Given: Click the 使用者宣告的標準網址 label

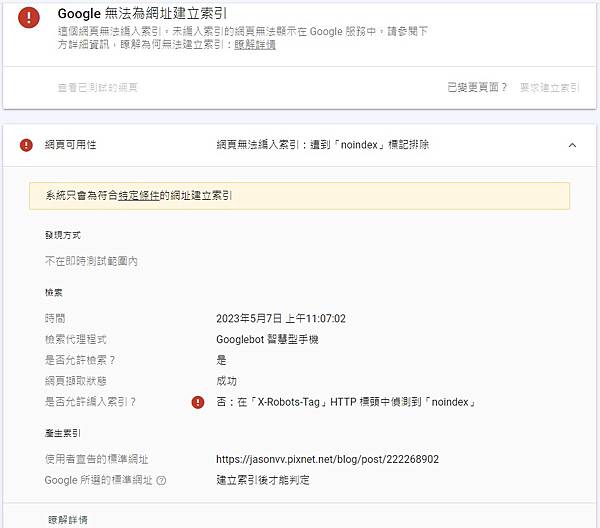Looking at the screenshot, I should click(x=96, y=459).
